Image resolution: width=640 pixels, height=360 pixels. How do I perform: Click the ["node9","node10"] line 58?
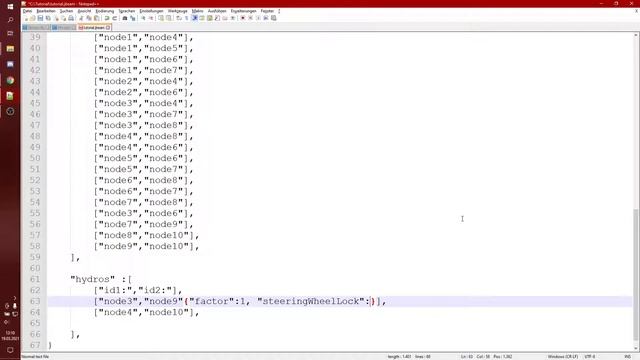(147, 246)
